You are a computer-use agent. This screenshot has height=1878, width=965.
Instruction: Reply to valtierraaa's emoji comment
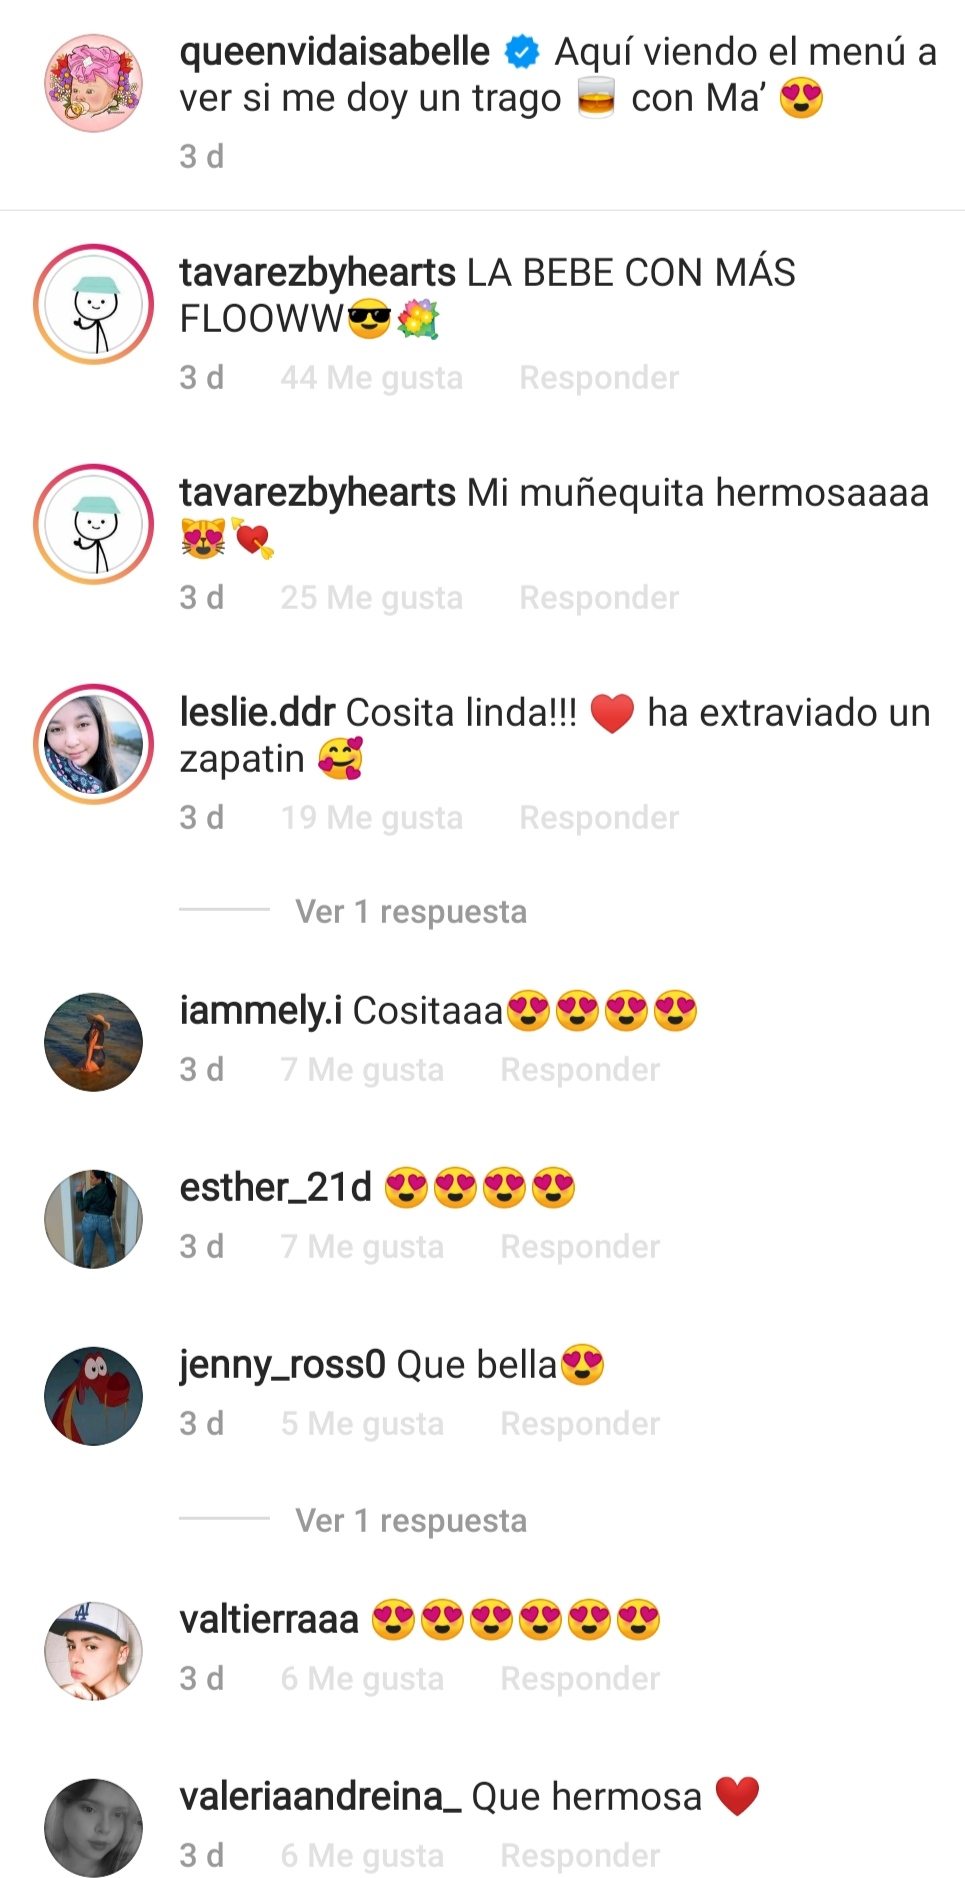pos(580,1679)
